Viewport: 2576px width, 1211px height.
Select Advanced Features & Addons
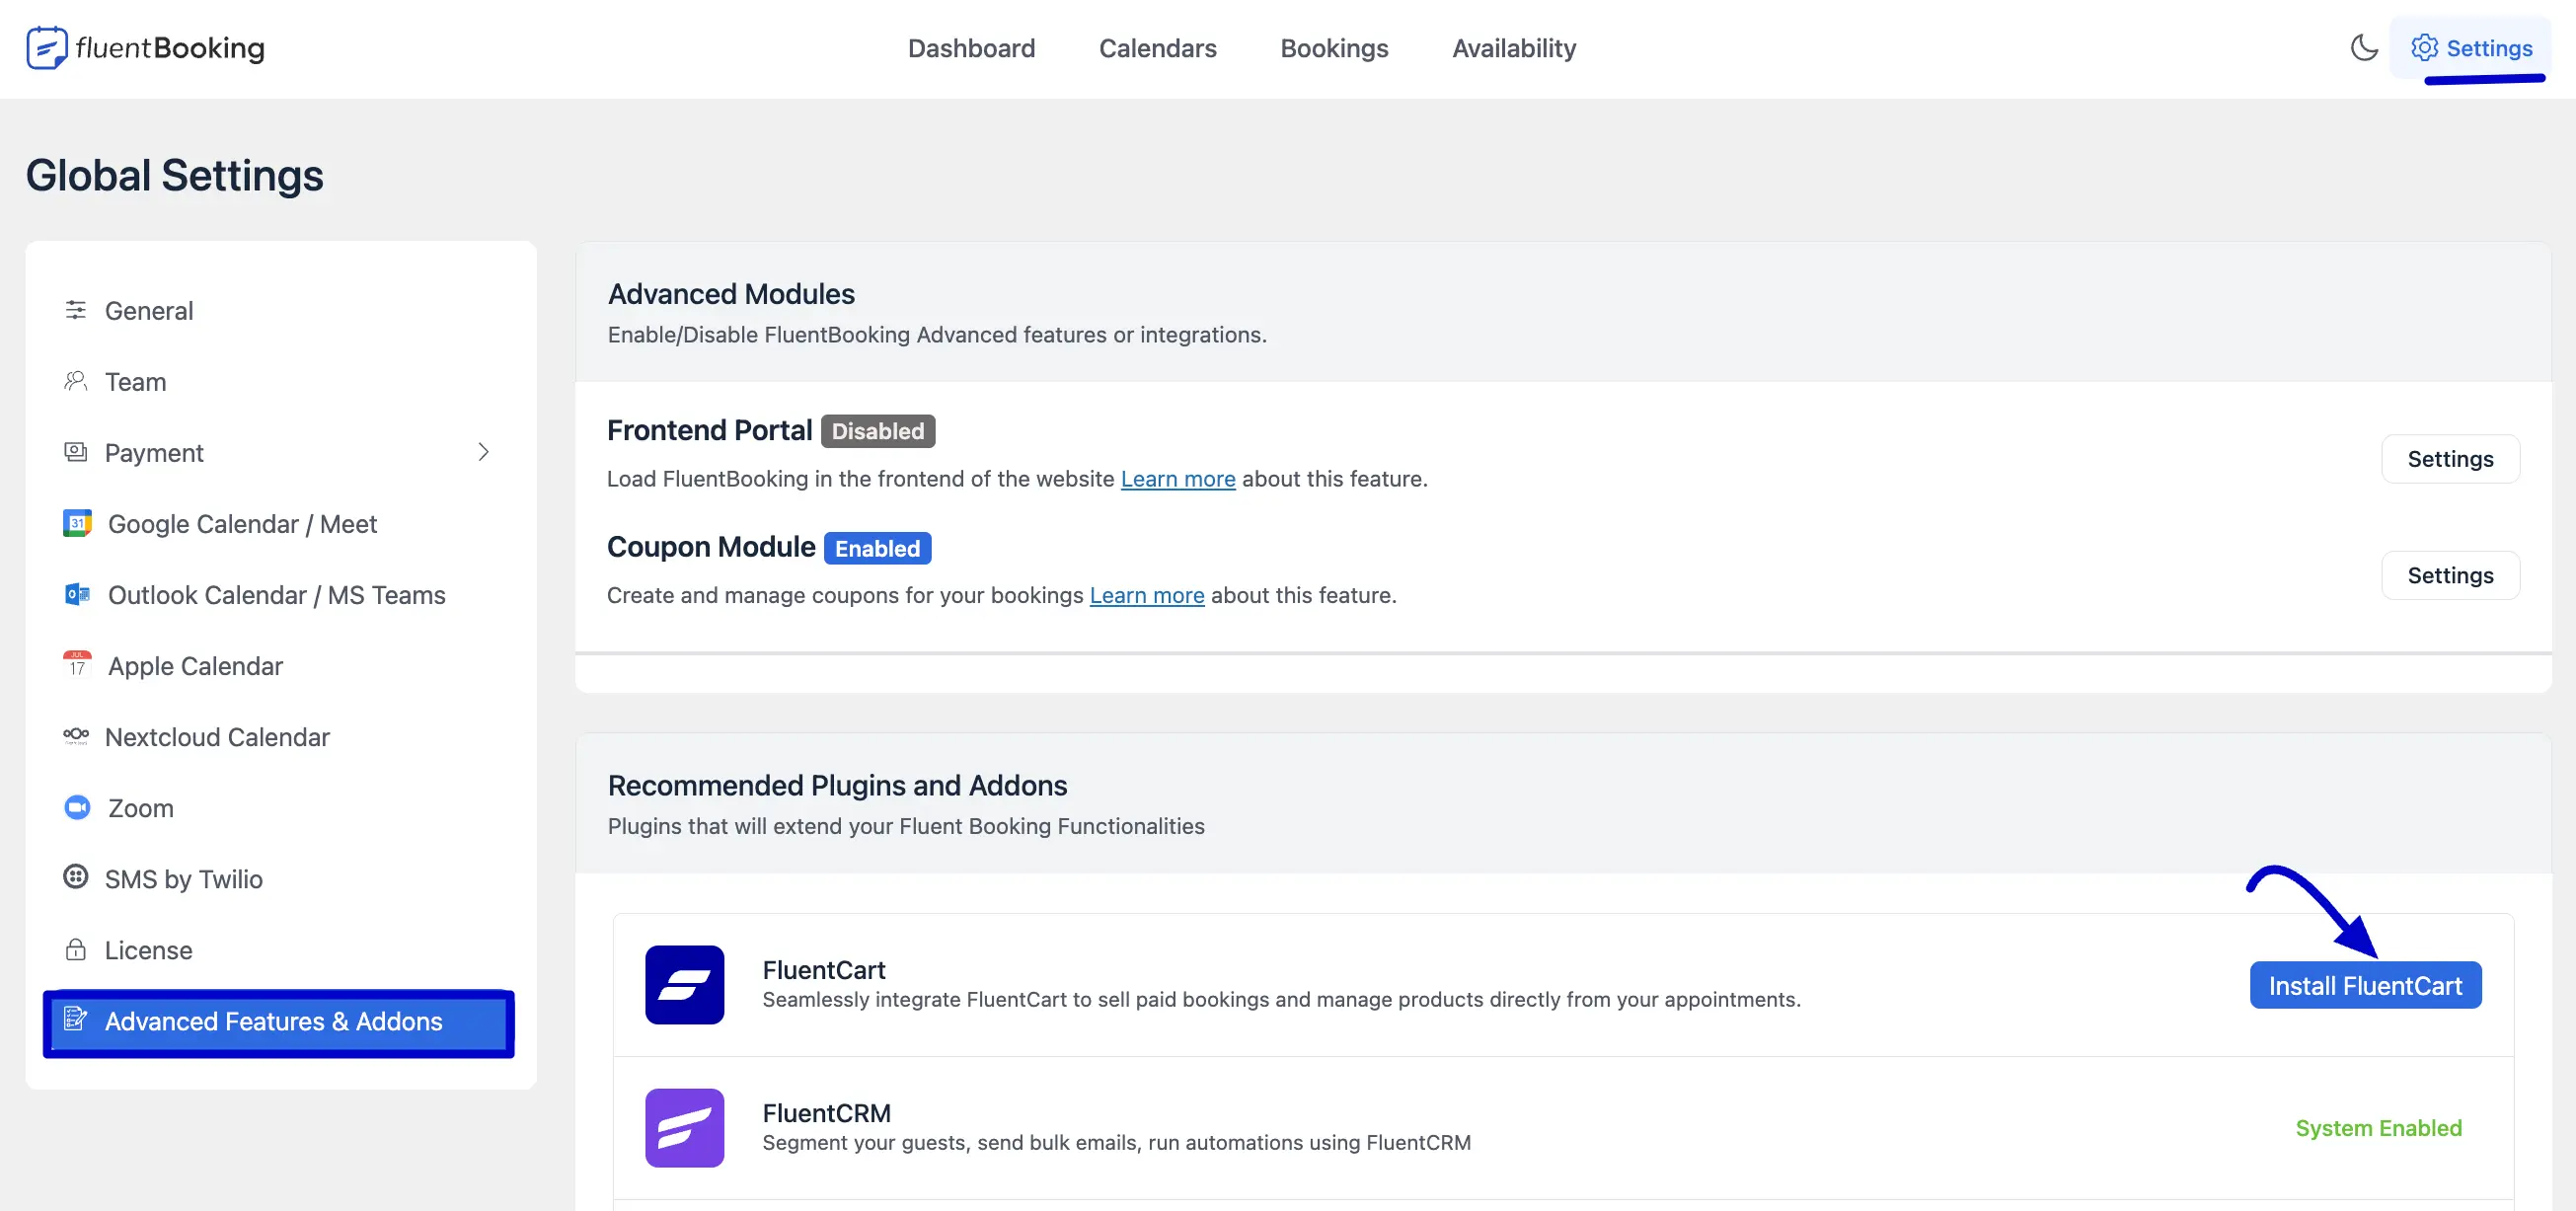[x=279, y=1022]
